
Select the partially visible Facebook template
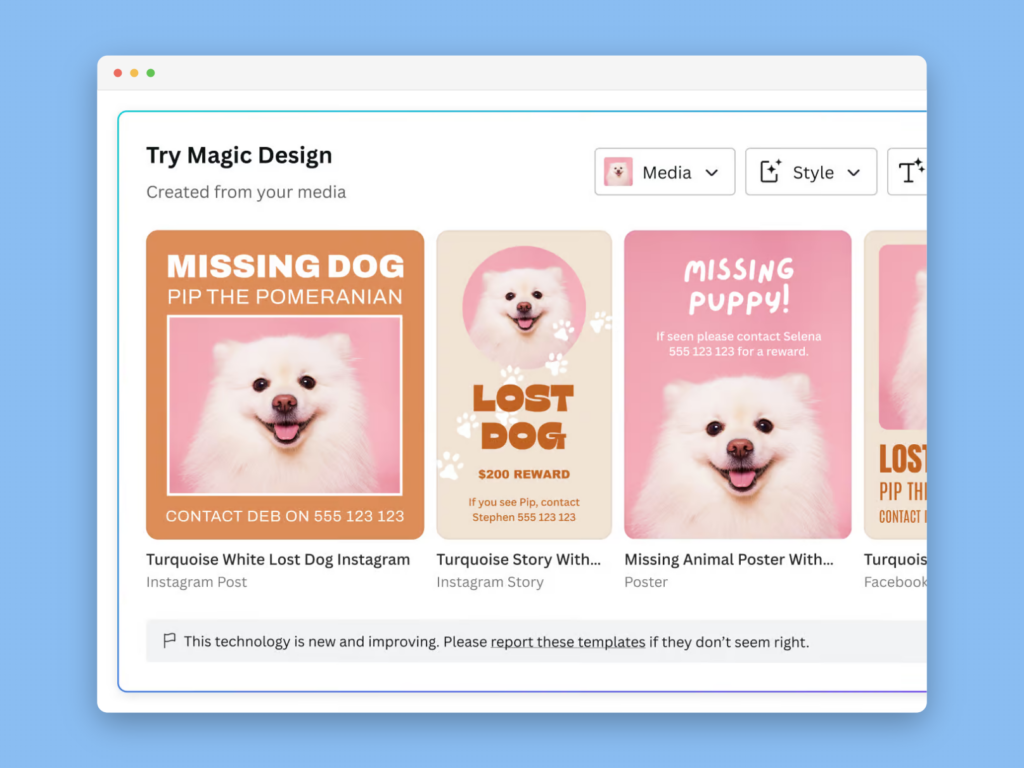click(x=895, y=385)
